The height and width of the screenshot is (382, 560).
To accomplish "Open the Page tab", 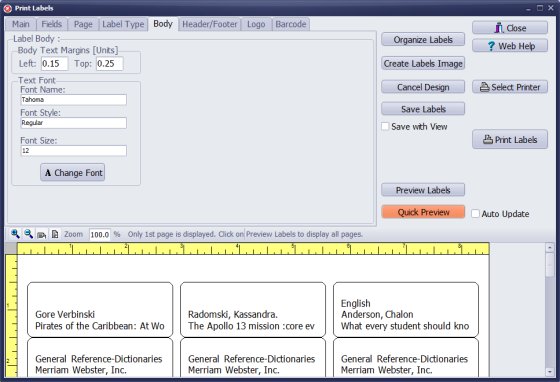I will [x=83, y=24].
